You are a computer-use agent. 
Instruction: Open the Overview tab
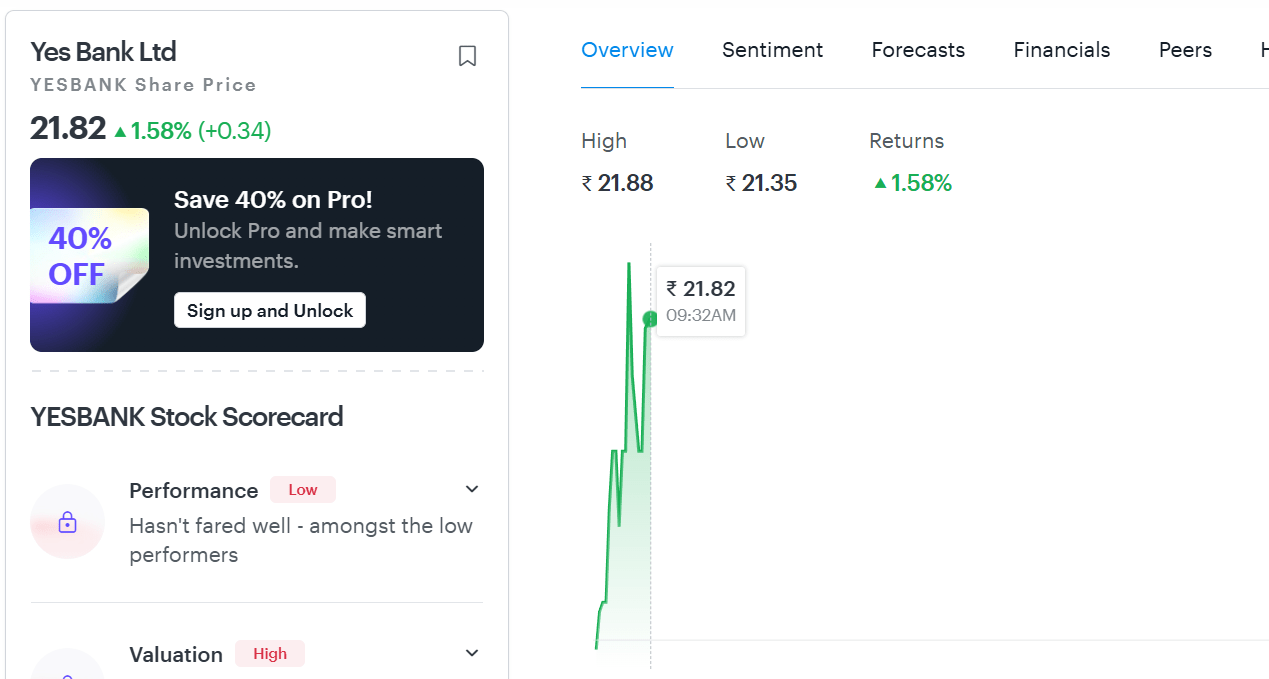tap(627, 50)
